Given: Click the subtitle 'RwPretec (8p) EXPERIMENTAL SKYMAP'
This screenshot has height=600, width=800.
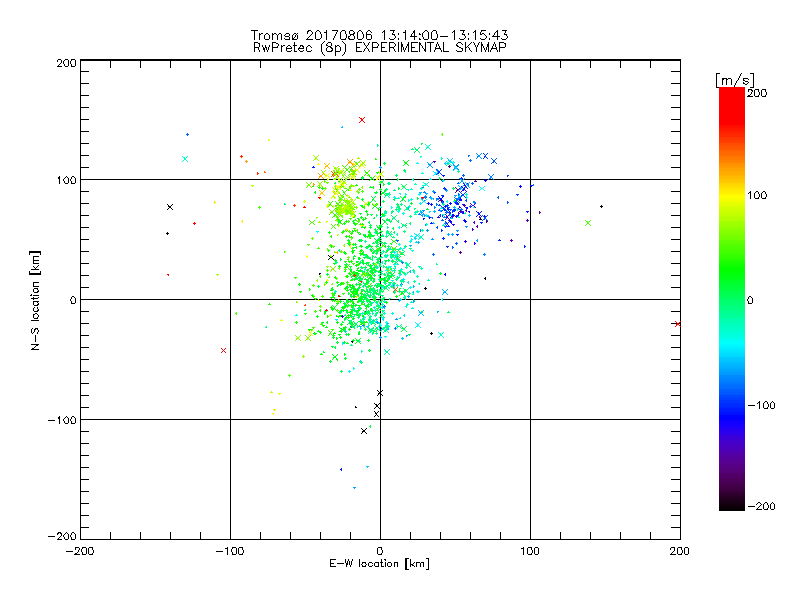Looking at the screenshot, I should coord(380,47).
